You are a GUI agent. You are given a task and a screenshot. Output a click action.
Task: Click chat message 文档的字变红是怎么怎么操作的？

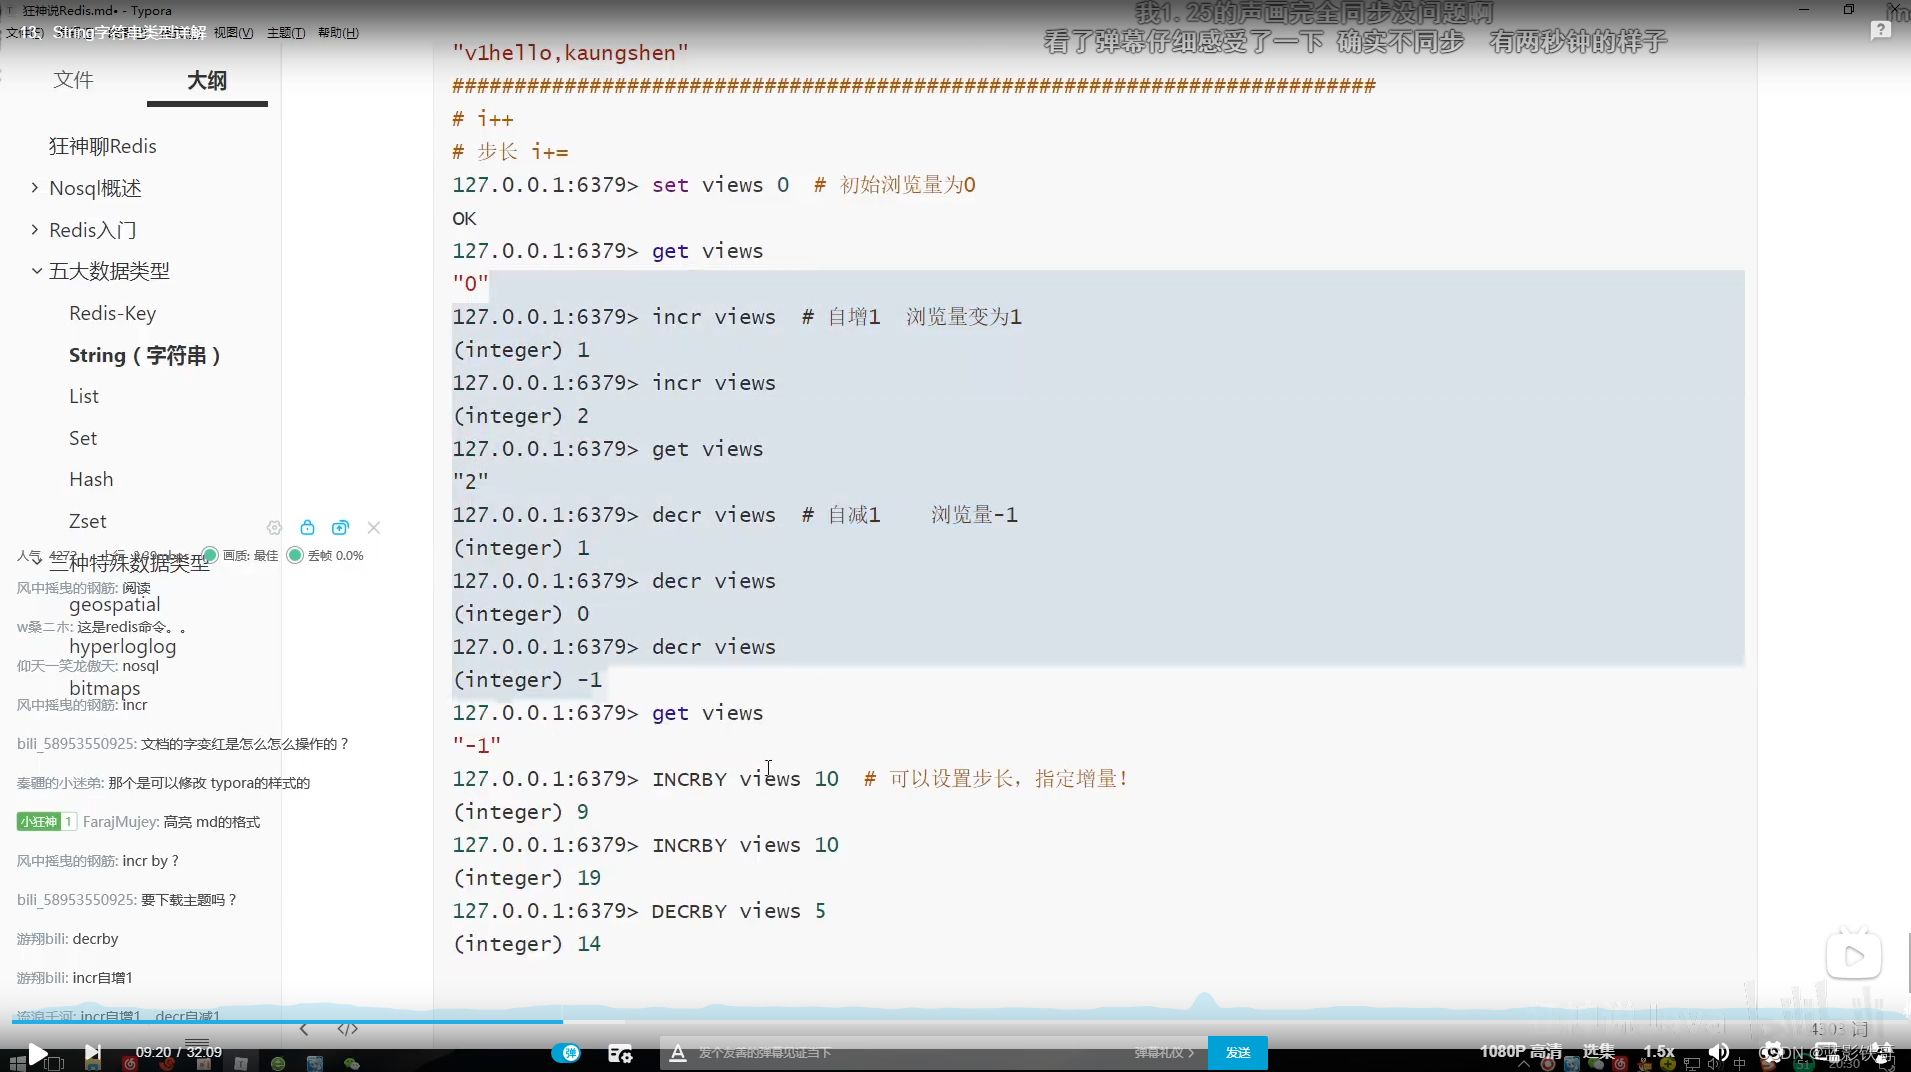[245, 744]
